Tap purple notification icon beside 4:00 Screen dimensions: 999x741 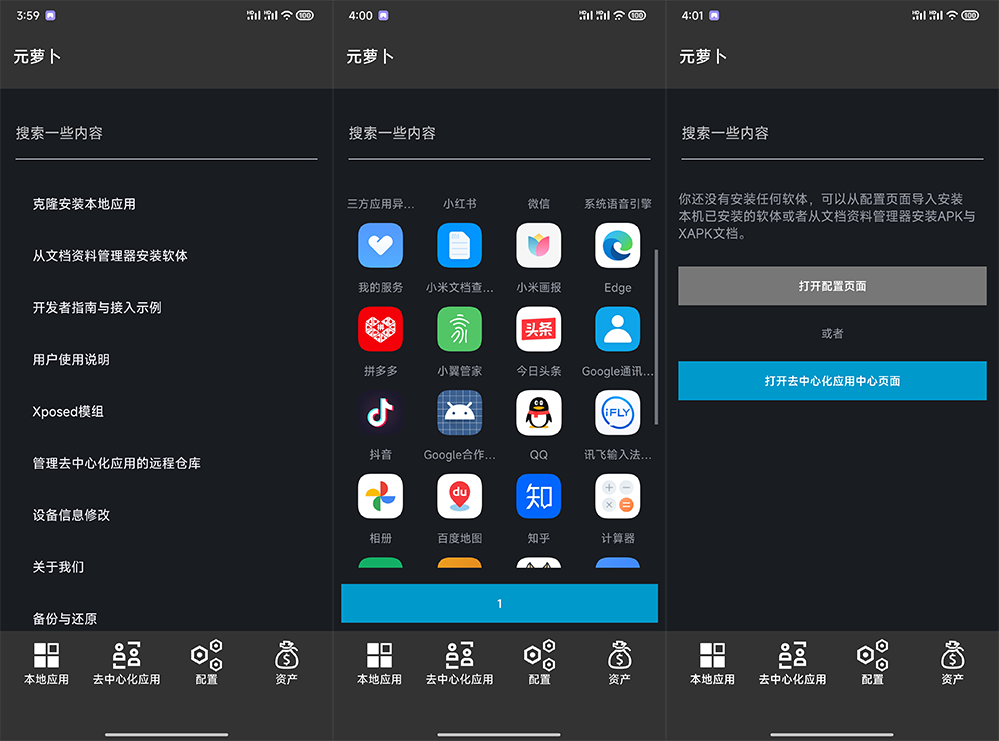coord(384,15)
